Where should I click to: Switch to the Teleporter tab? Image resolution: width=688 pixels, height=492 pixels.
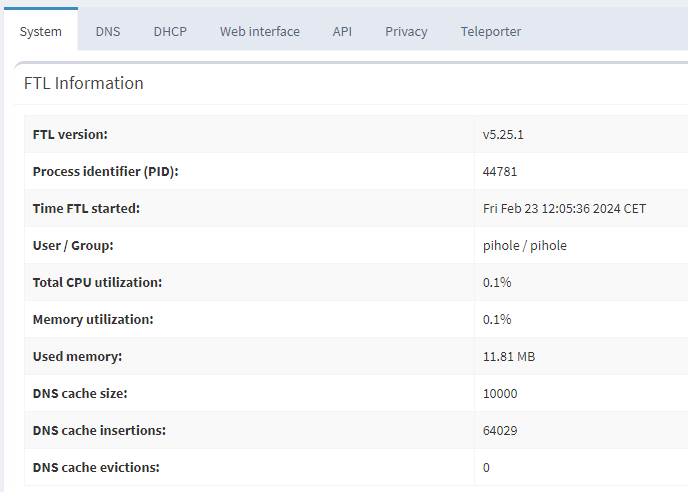coord(491,31)
